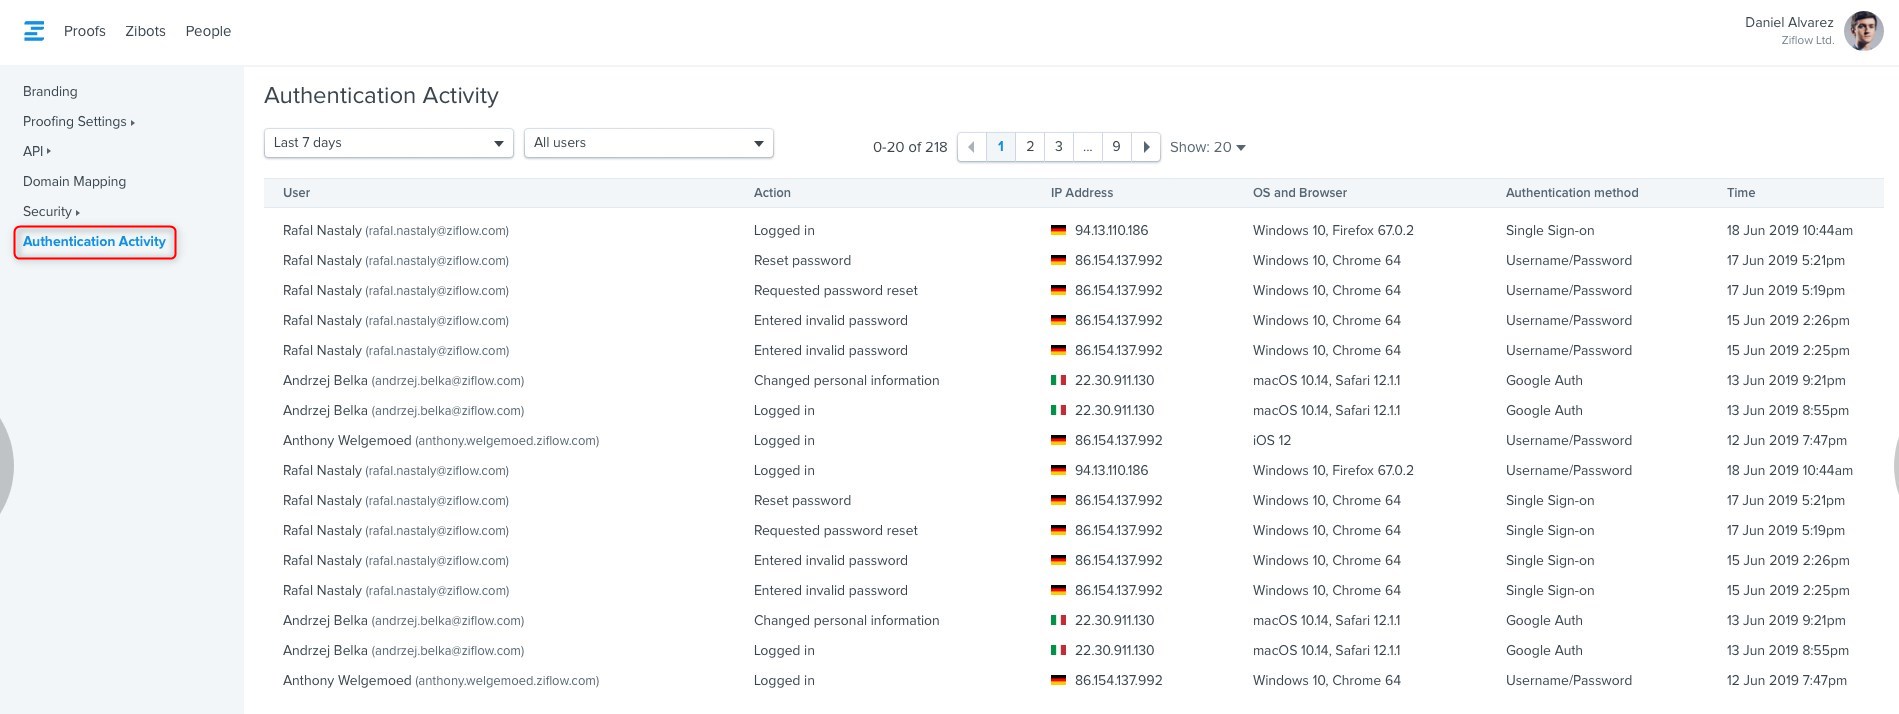Sort by the Time column header
Image resolution: width=1899 pixels, height=714 pixels.
point(1740,193)
